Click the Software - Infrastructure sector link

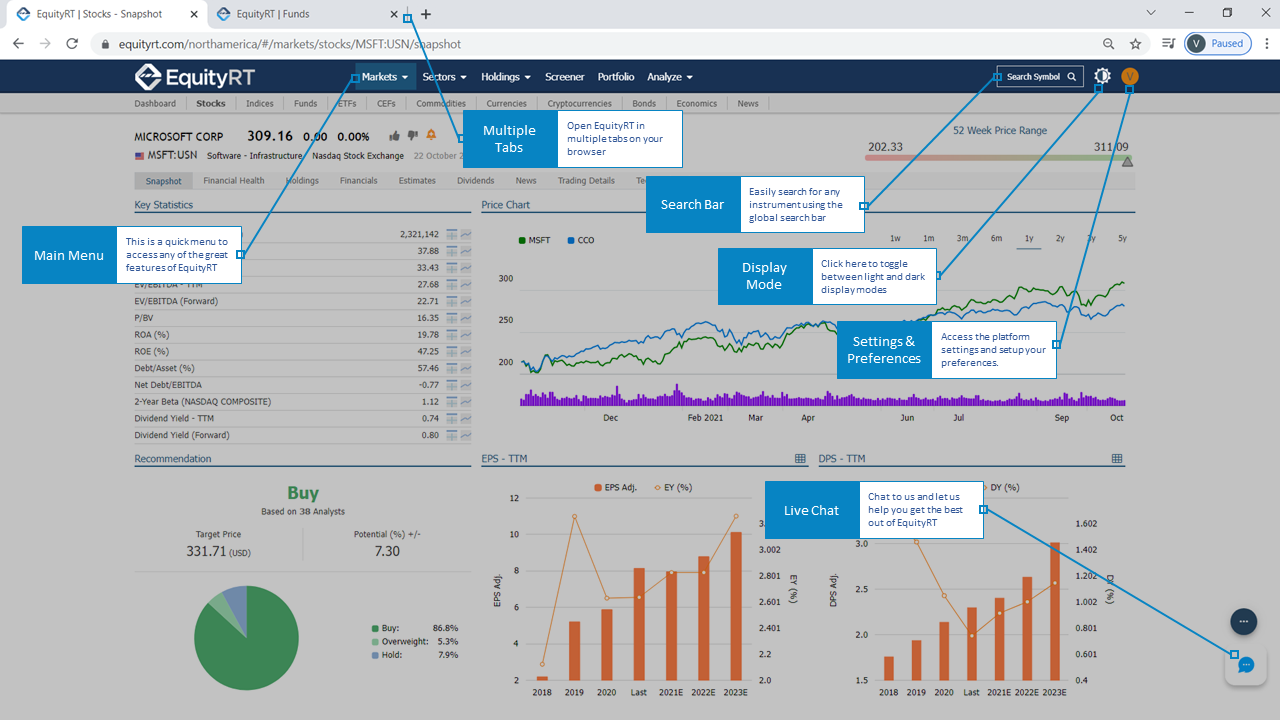pos(254,156)
